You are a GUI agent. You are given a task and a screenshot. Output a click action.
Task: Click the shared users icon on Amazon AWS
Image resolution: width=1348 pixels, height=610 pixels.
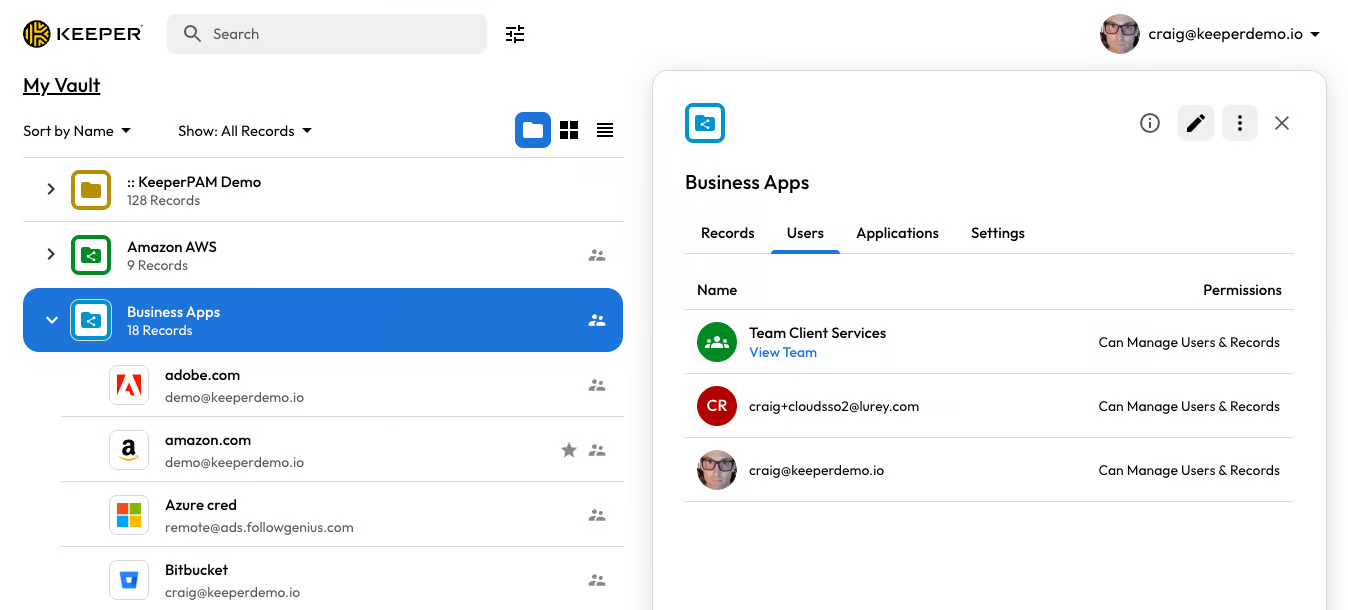[x=597, y=255]
